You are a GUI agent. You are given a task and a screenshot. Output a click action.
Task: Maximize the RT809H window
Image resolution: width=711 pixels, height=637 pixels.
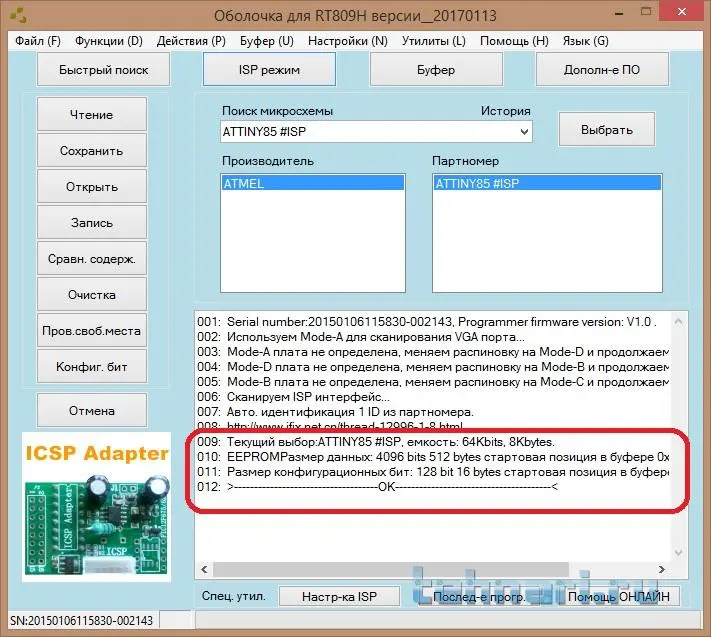646,13
